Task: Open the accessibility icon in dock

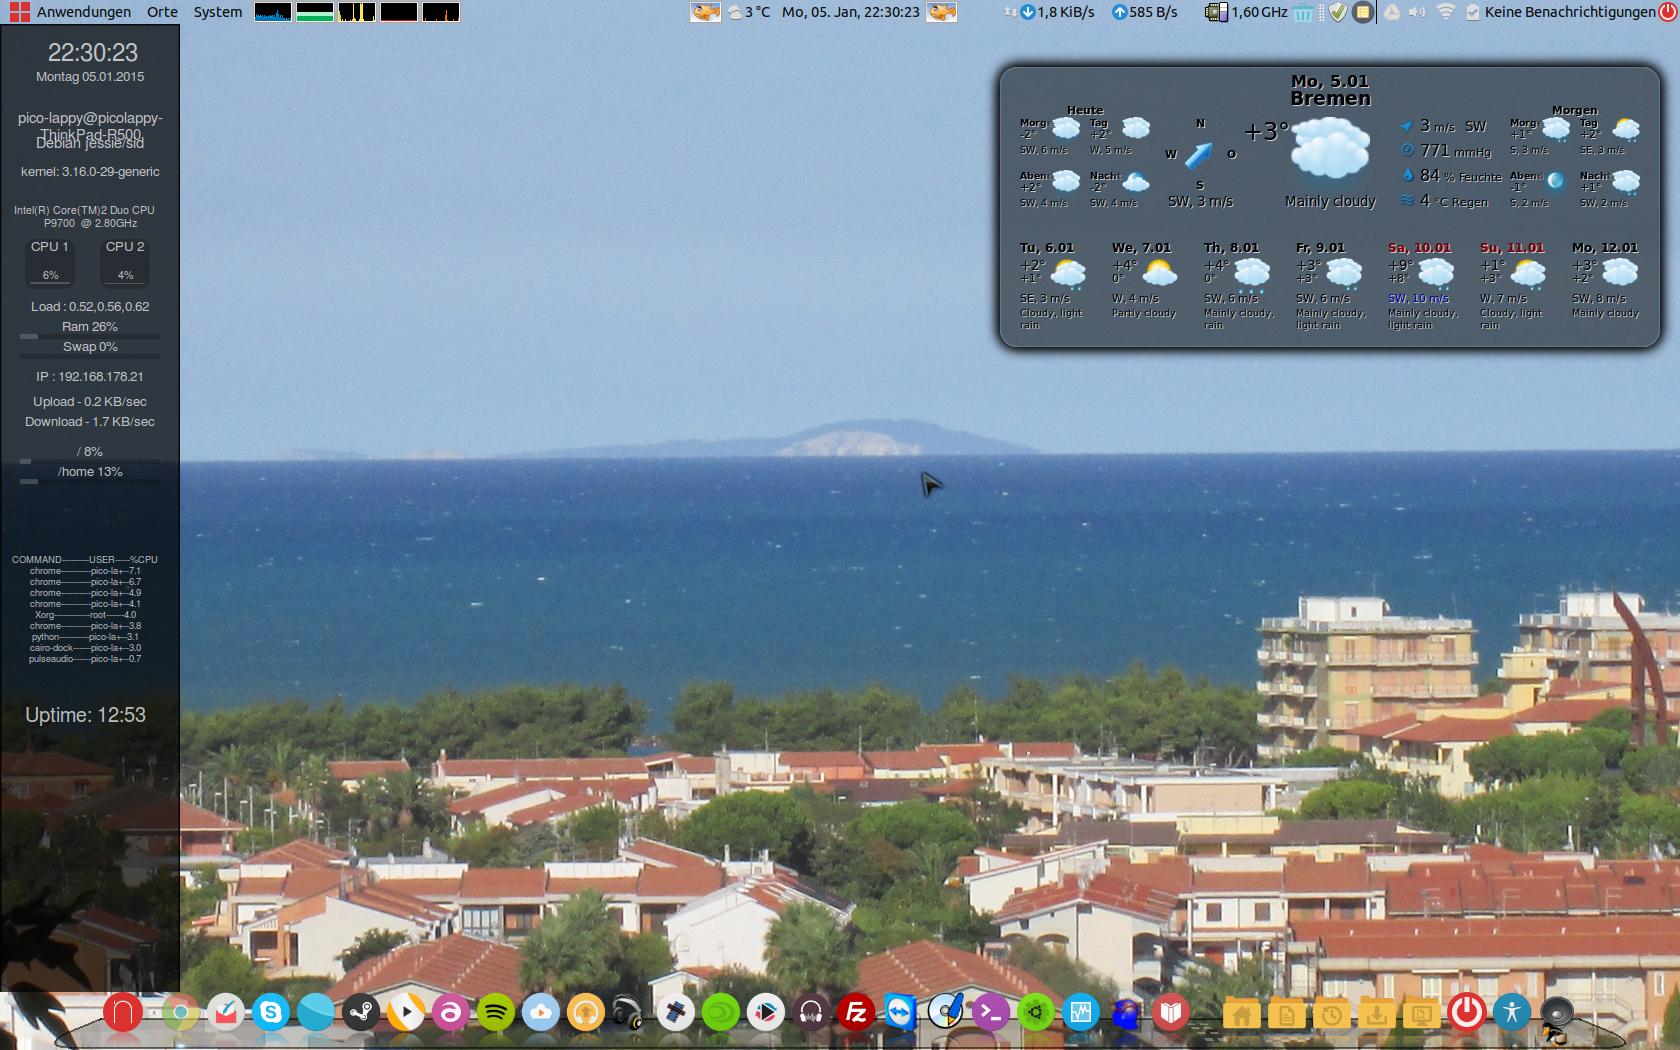Action: tap(1512, 1012)
